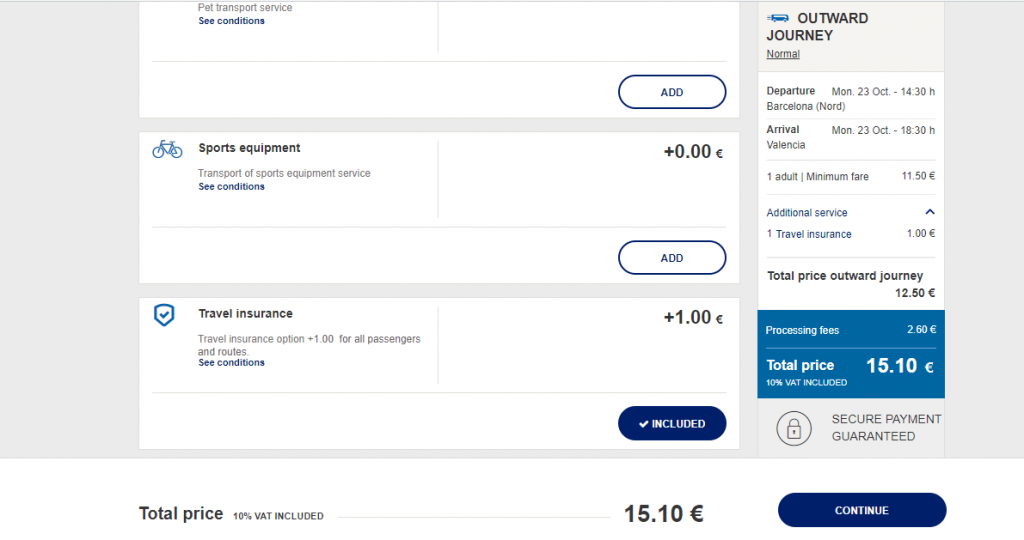Click the Additional service heading

[x=807, y=212]
